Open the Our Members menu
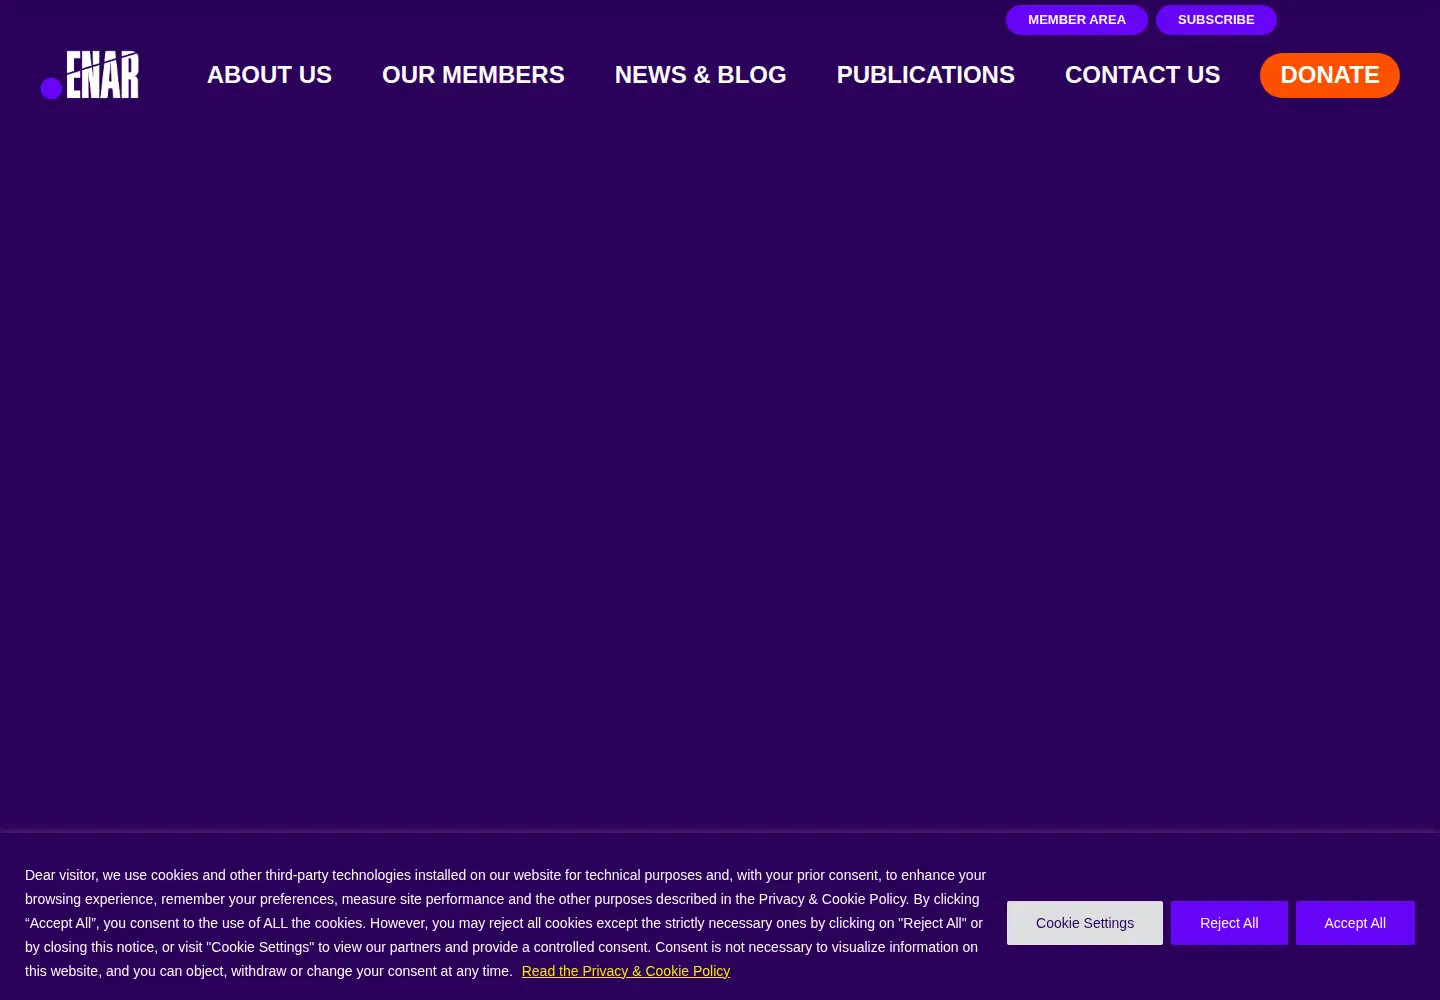This screenshot has width=1440, height=1000. point(473,75)
